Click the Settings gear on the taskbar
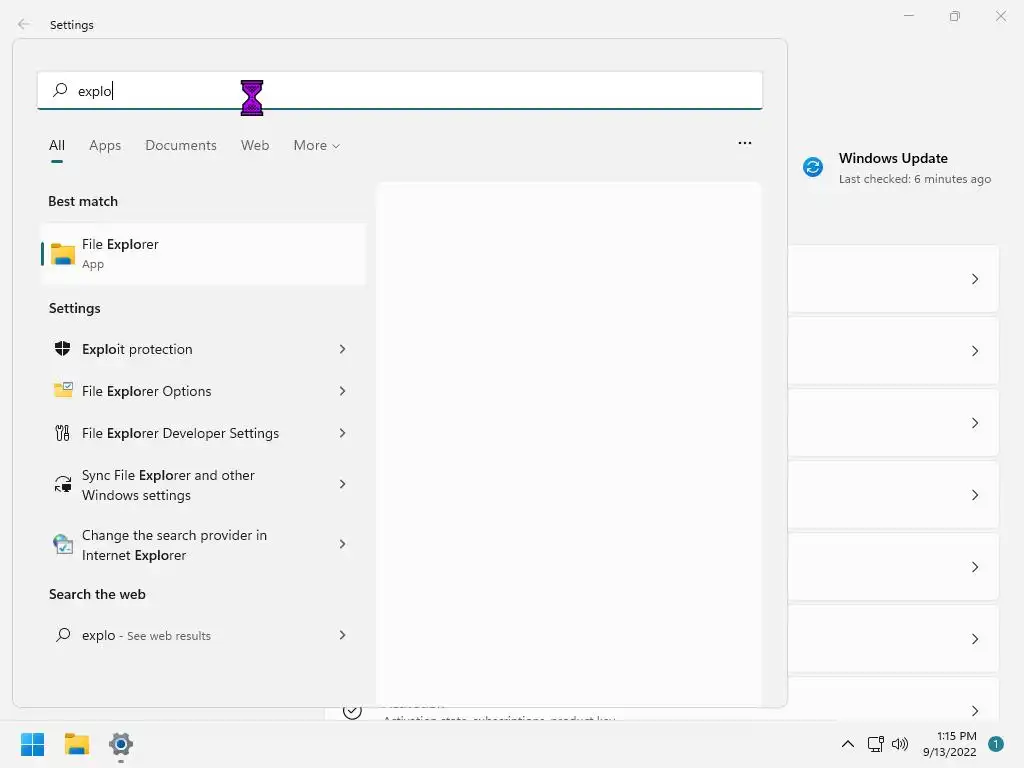1024x768 pixels. pyautogui.click(x=121, y=744)
